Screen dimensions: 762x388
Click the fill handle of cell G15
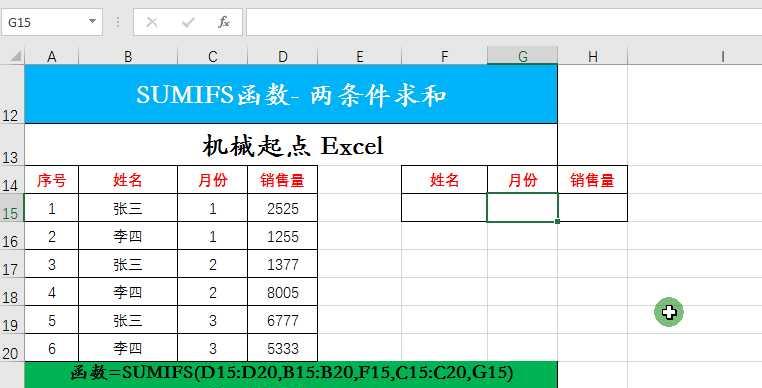coord(557,221)
